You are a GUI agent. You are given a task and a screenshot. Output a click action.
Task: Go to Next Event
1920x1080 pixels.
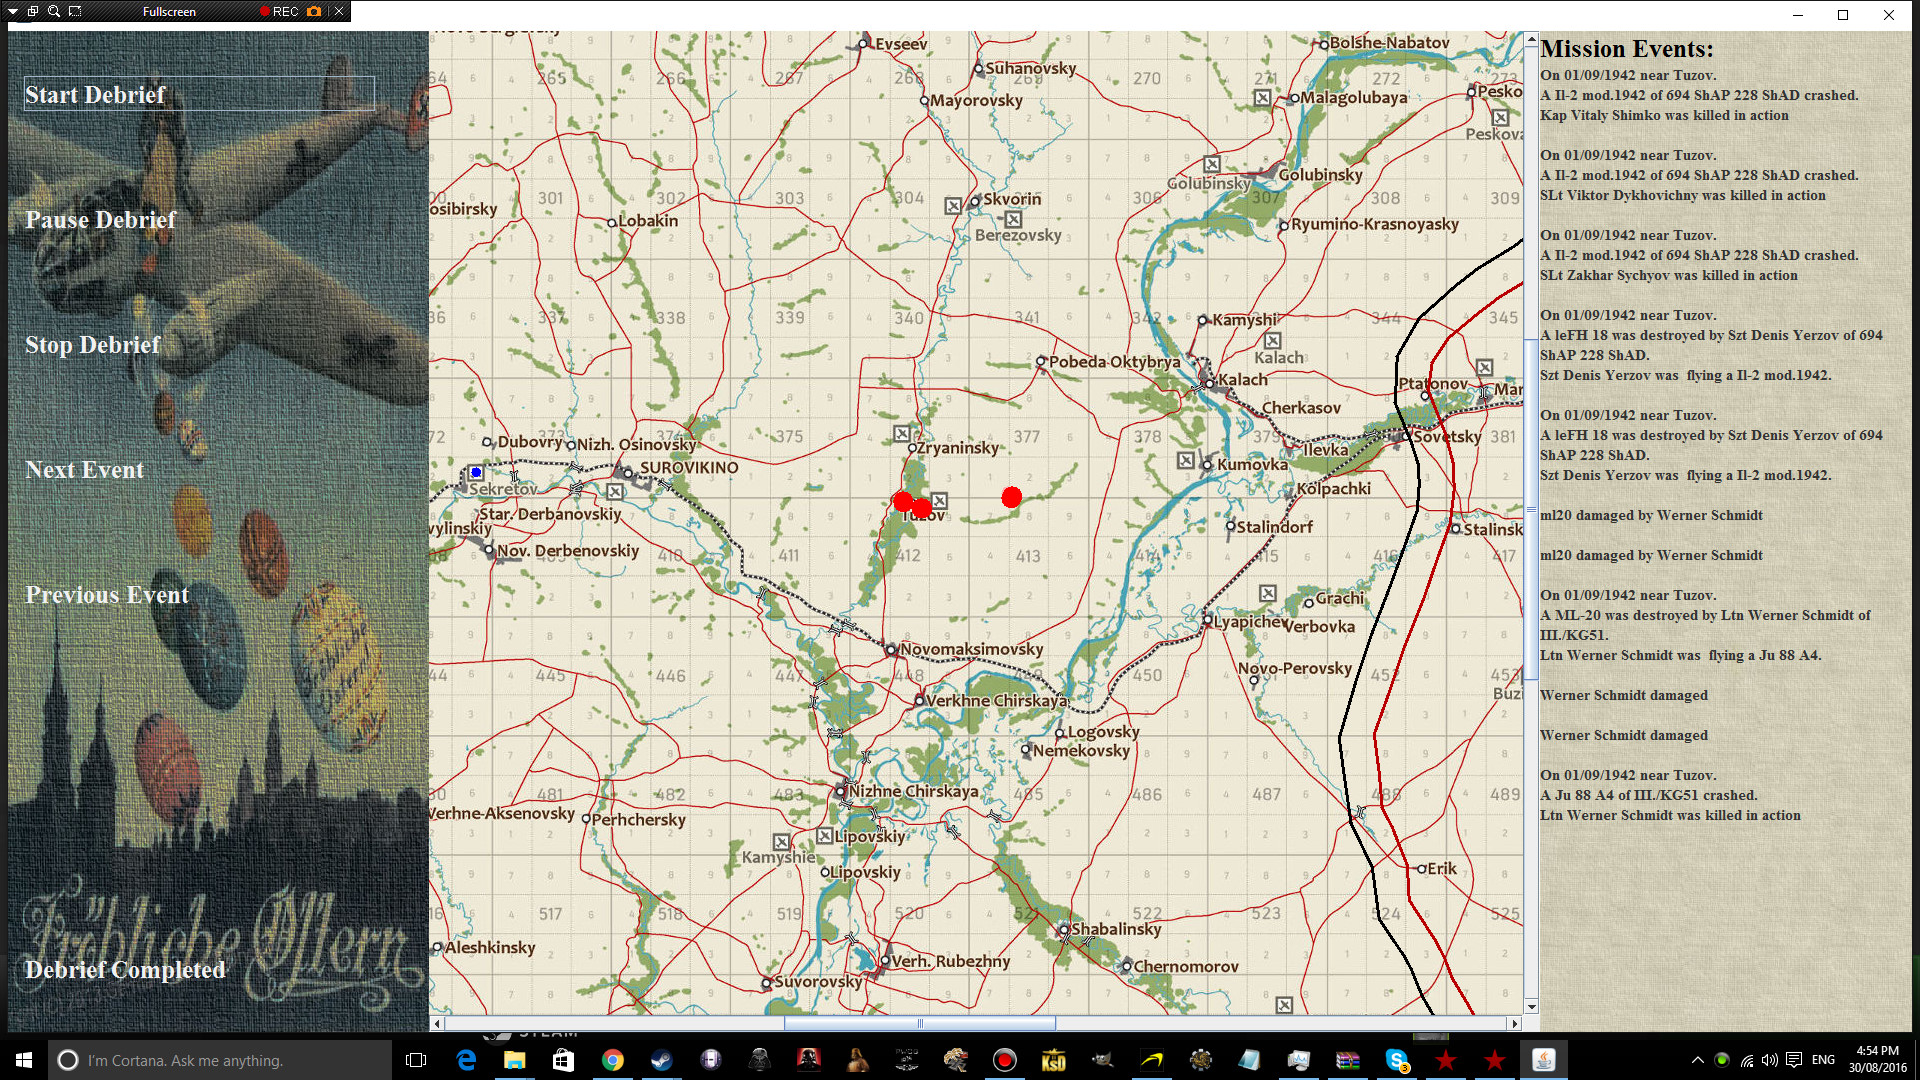(x=84, y=470)
